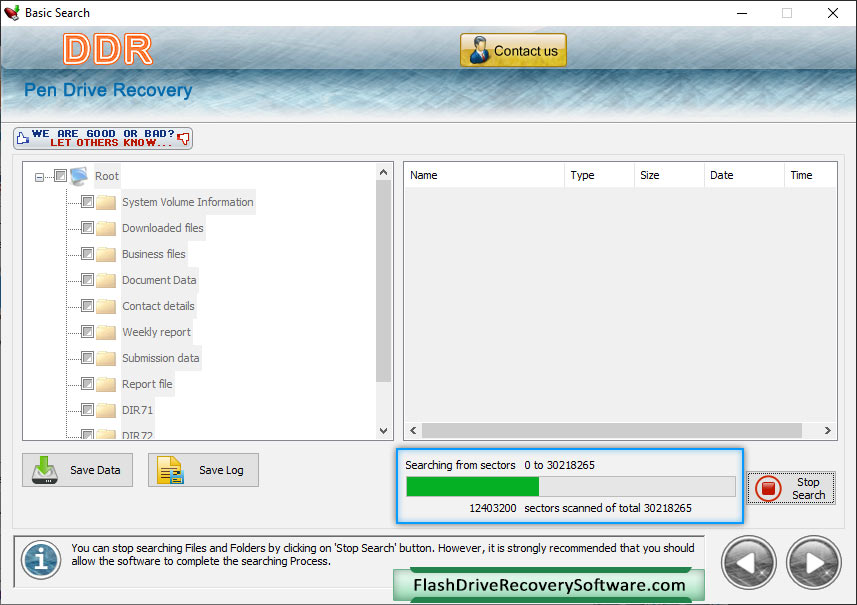The image size is (857, 605).
Task: Check the DIR71 checkbox
Action: (x=87, y=410)
